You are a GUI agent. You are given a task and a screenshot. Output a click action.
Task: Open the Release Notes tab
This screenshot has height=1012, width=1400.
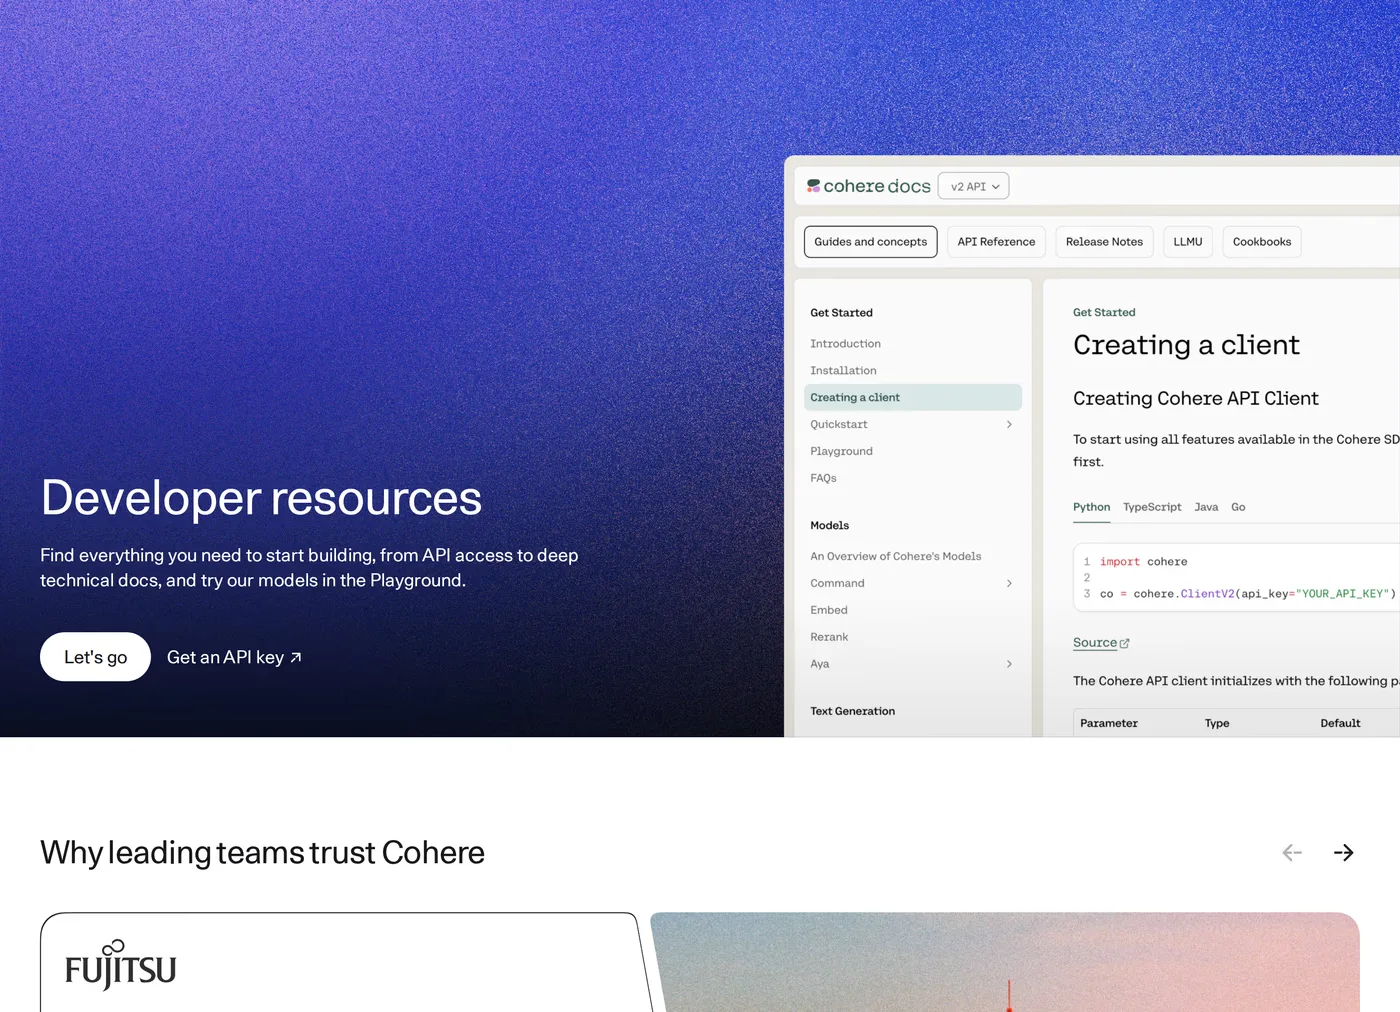coord(1104,242)
